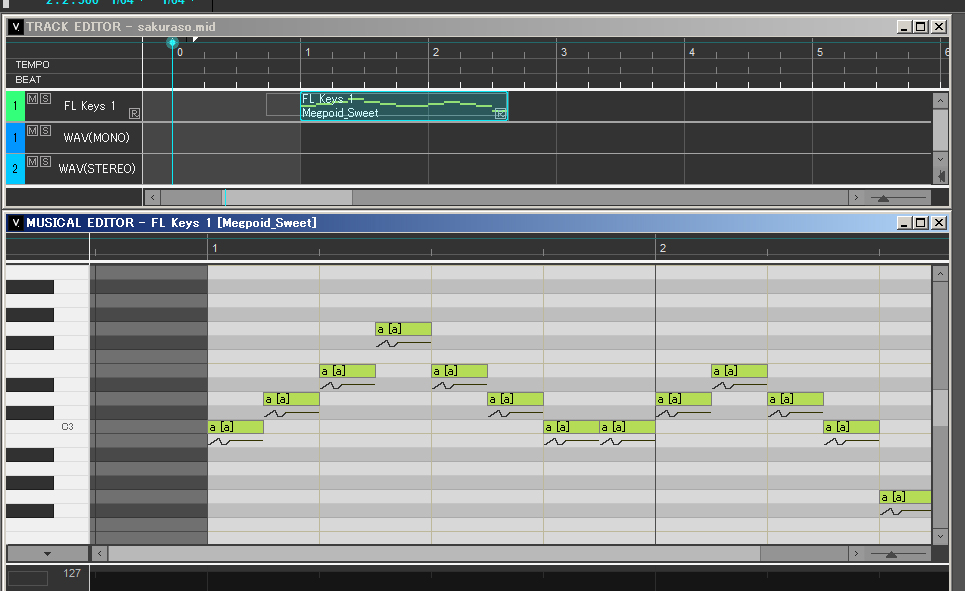
Task: Click the cyan WAV(STEREO) track number 2 box
Action: (15, 169)
